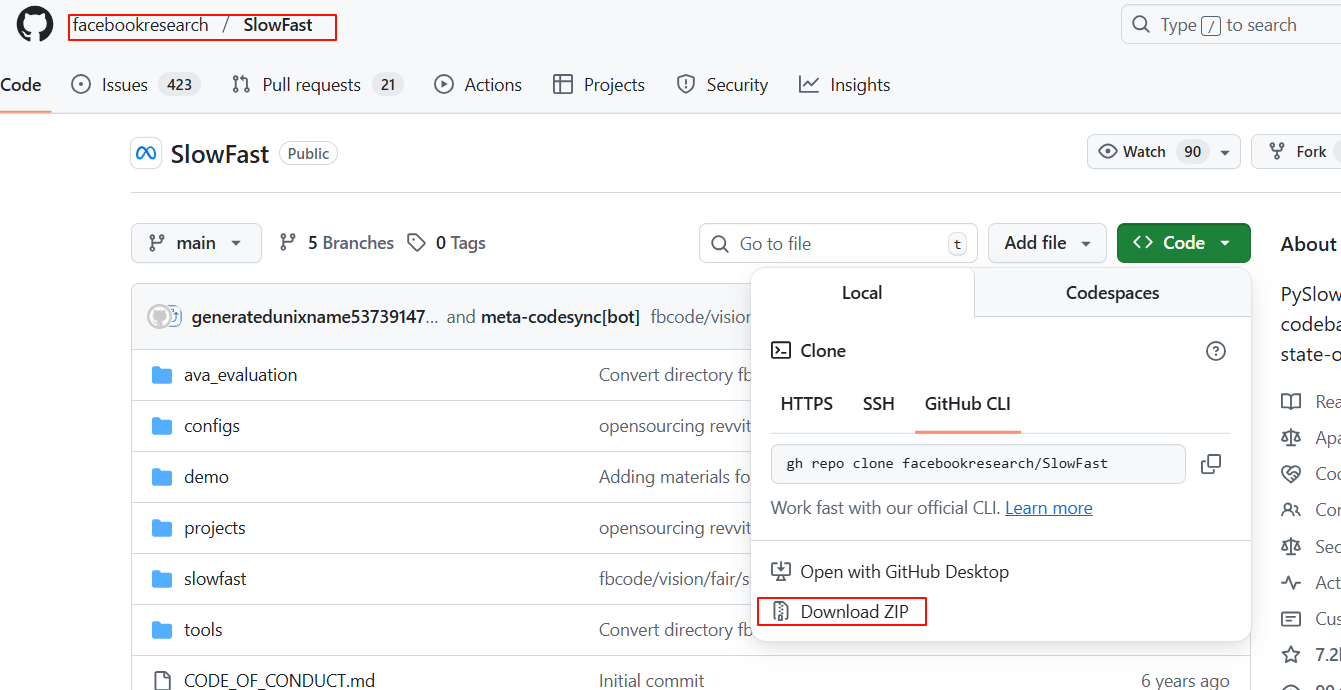Focus the Go to file search field
The image size is (1341, 690).
[838, 243]
